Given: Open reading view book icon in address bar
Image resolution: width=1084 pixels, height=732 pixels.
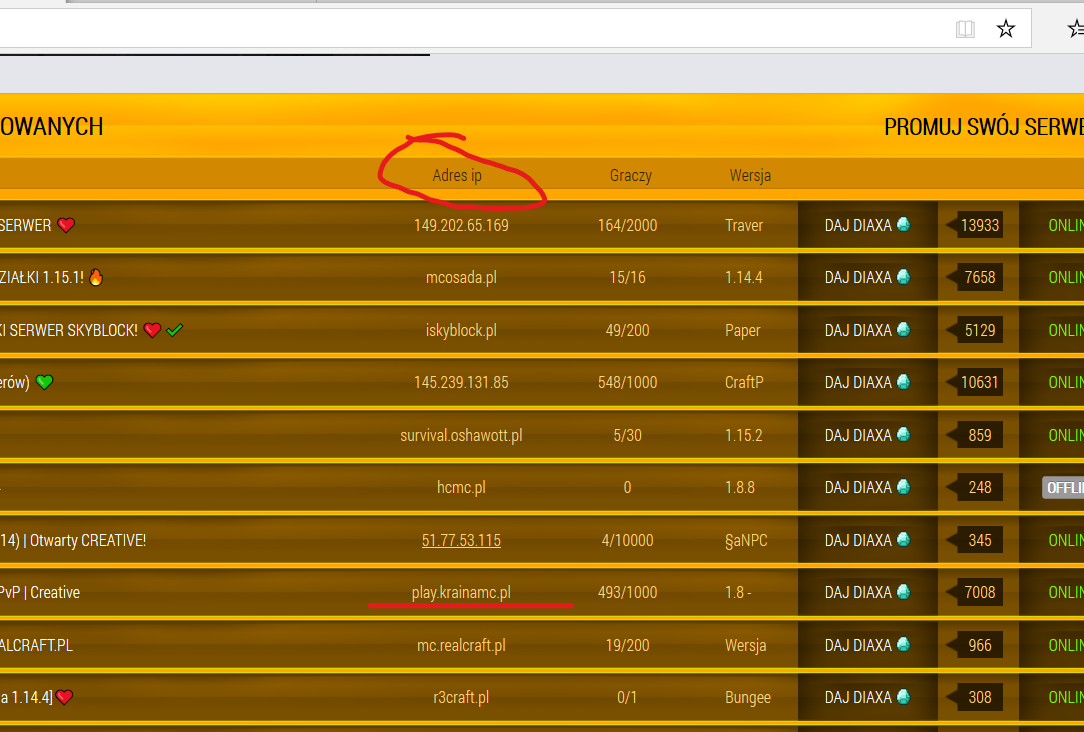Looking at the screenshot, I should (965, 29).
